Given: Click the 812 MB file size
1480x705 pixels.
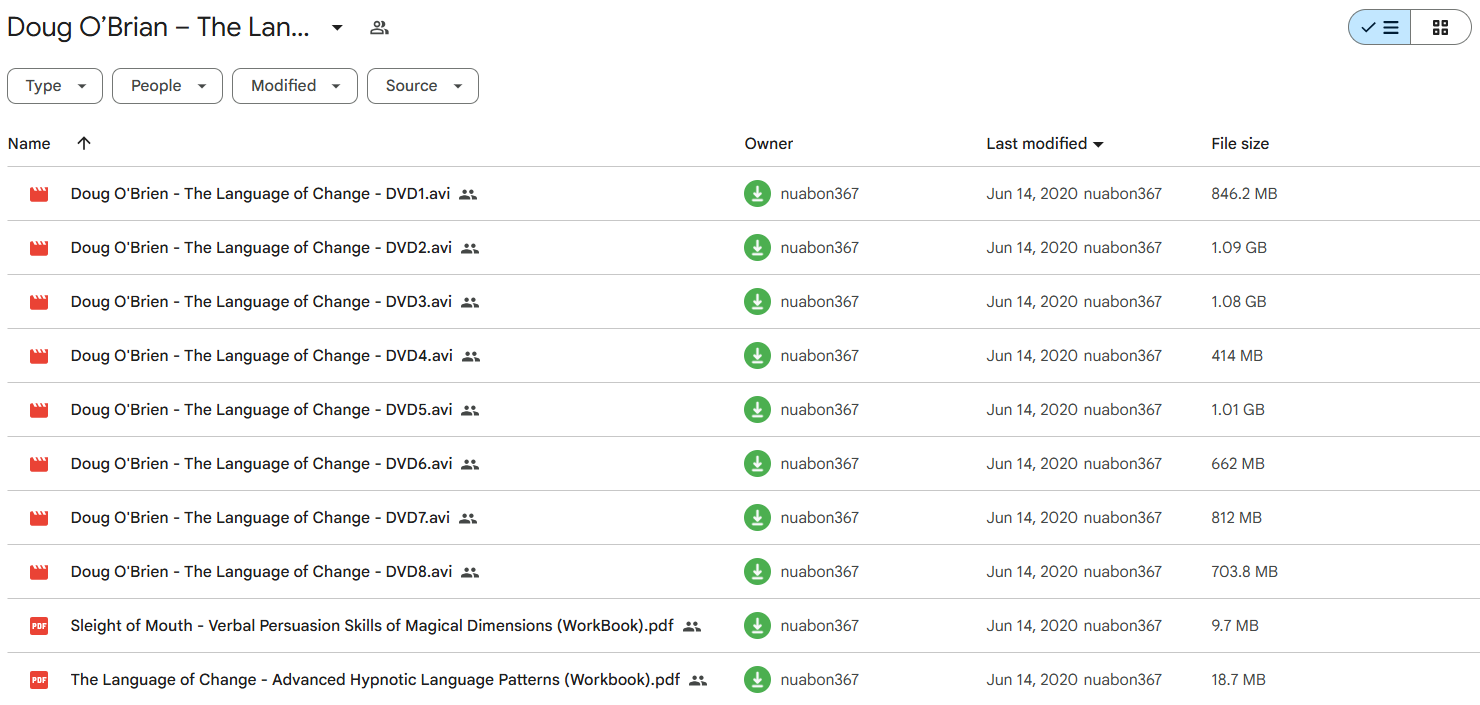Looking at the screenshot, I should click(x=1236, y=518).
